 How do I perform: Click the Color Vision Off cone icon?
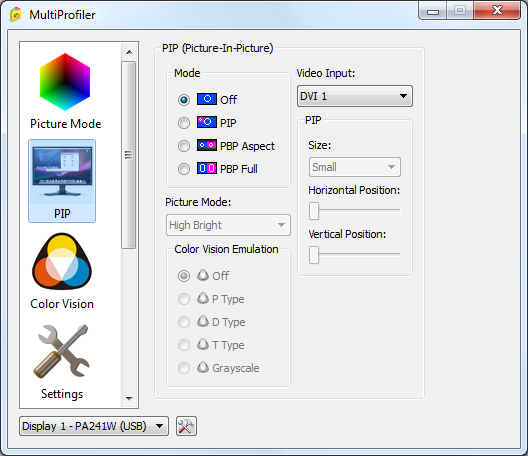203,275
